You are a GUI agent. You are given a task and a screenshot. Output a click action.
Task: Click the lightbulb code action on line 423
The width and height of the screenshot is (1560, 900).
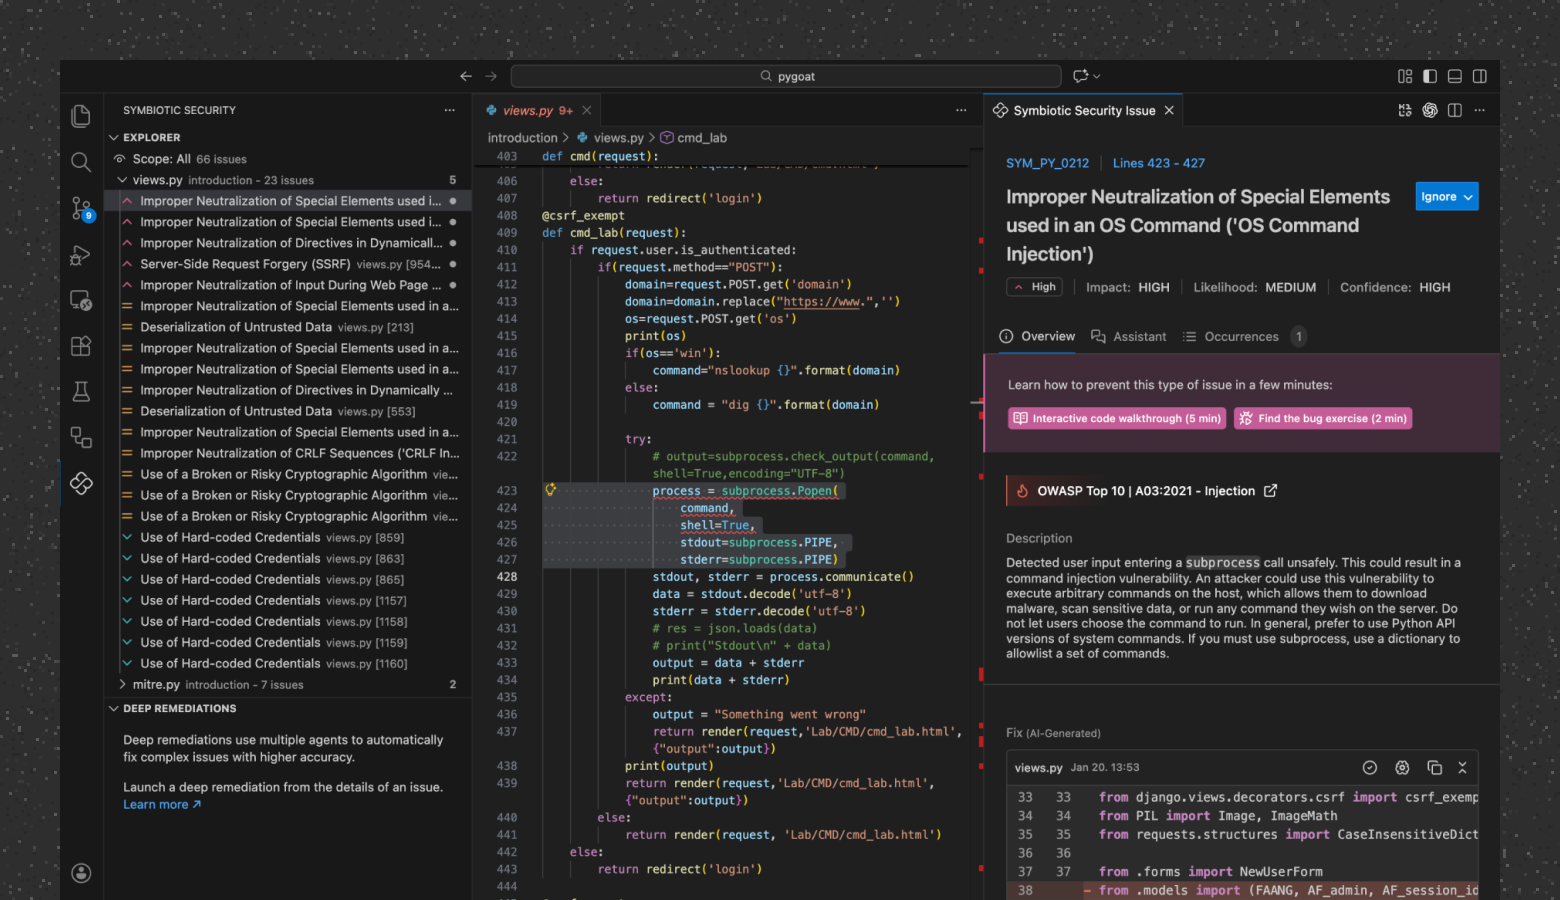550,490
